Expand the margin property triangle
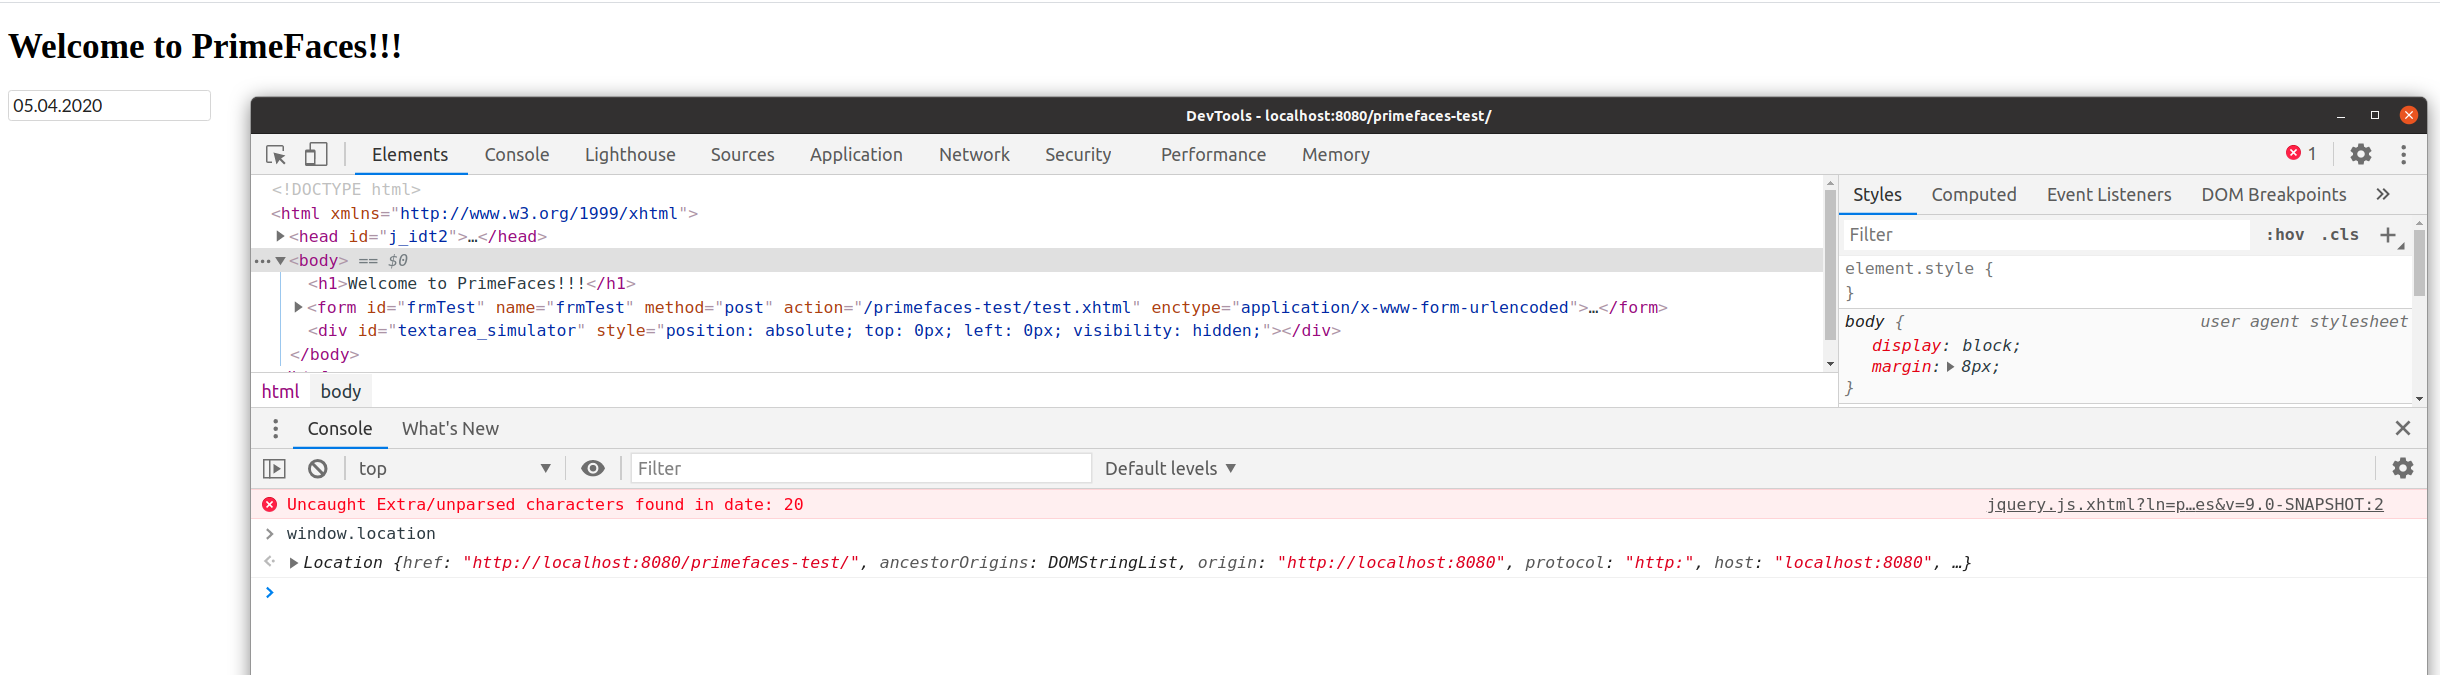This screenshot has height=675, width=2440. click(x=1951, y=367)
